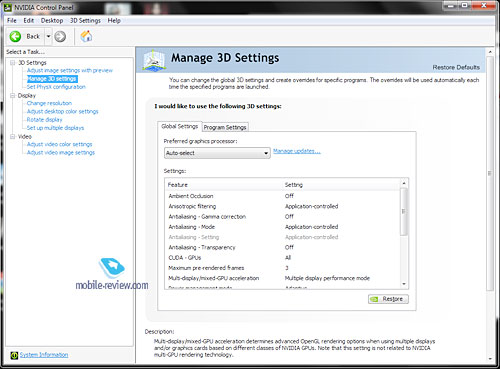Collapse the Display tree node
Viewport: 500px width, 369px height.
[x=13, y=96]
